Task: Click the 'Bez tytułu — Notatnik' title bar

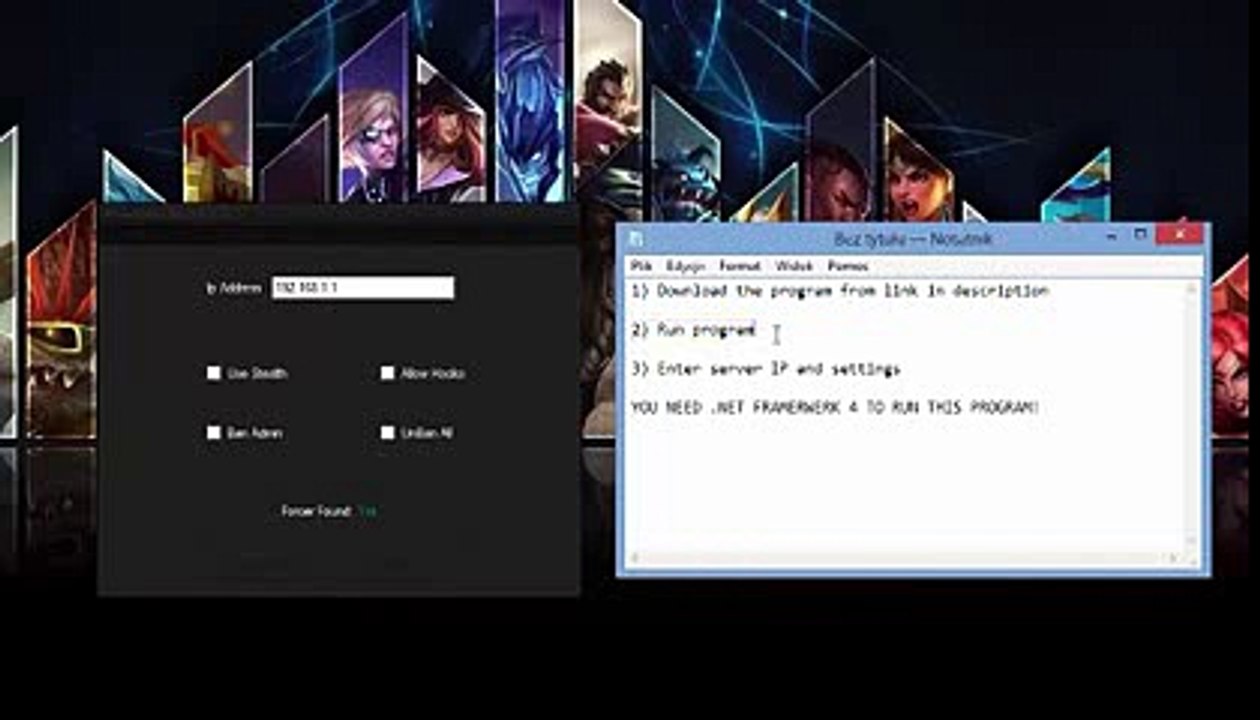Action: coord(912,239)
